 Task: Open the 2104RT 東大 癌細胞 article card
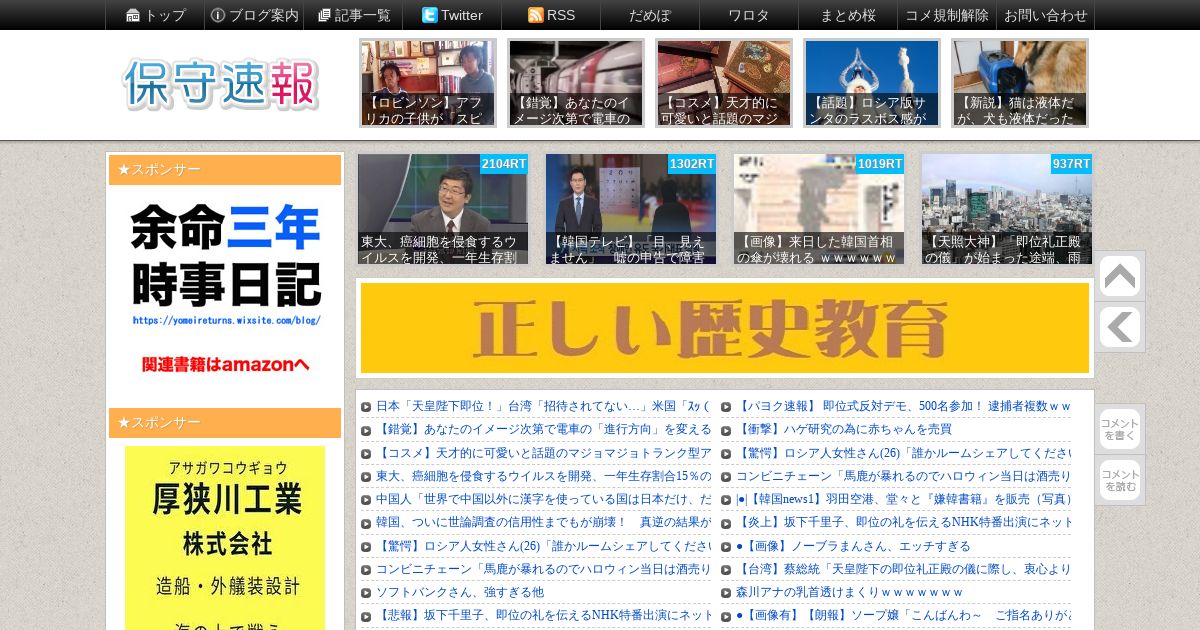pos(443,209)
